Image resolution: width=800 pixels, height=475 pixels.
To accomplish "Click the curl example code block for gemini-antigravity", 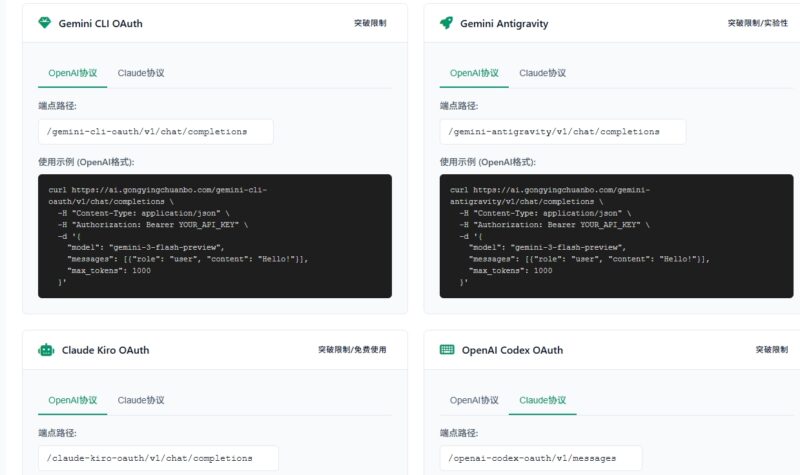I will (616, 236).
